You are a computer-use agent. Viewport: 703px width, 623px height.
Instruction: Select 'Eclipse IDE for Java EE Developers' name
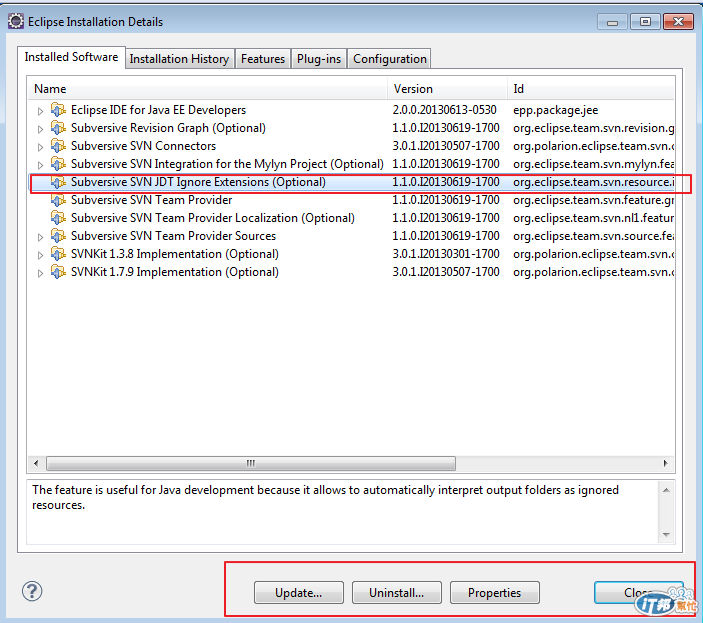(x=158, y=110)
